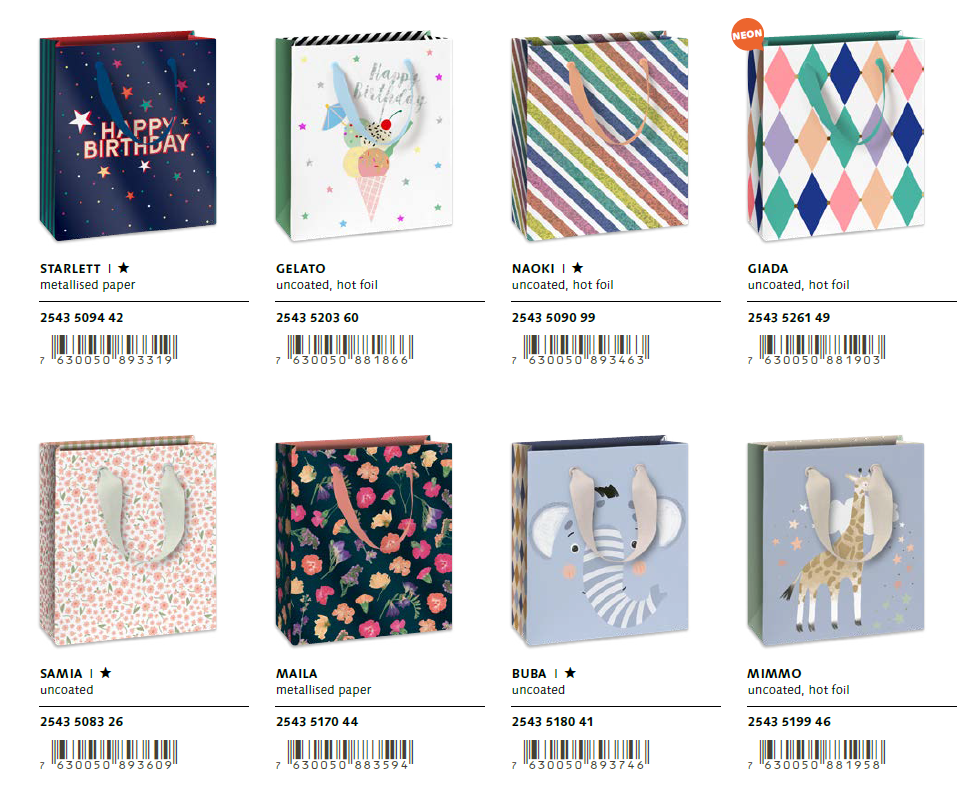Select the giraffe MIMMO bag image
The image size is (972, 794).
pyautogui.click(x=836, y=543)
